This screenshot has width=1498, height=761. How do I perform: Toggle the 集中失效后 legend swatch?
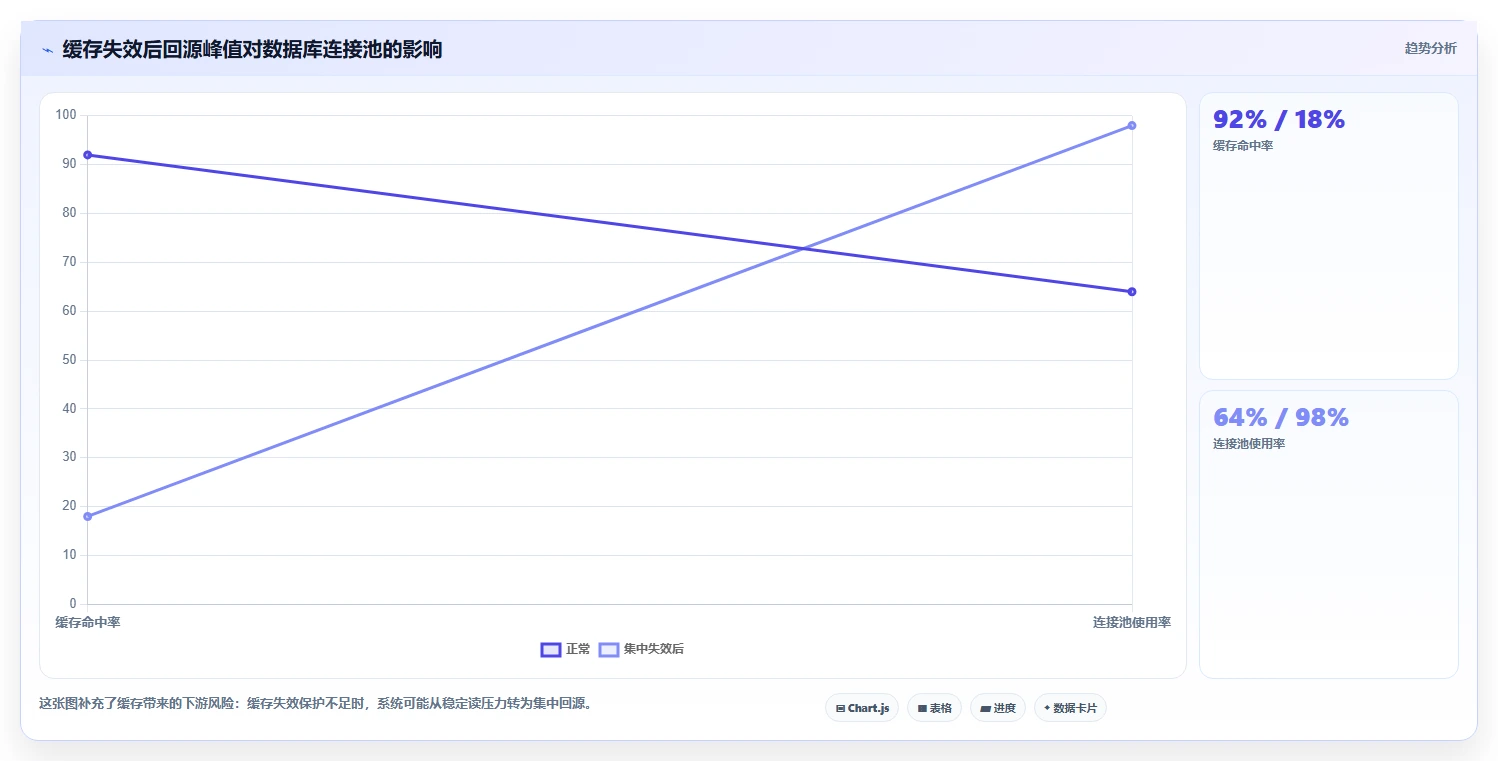tap(609, 650)
